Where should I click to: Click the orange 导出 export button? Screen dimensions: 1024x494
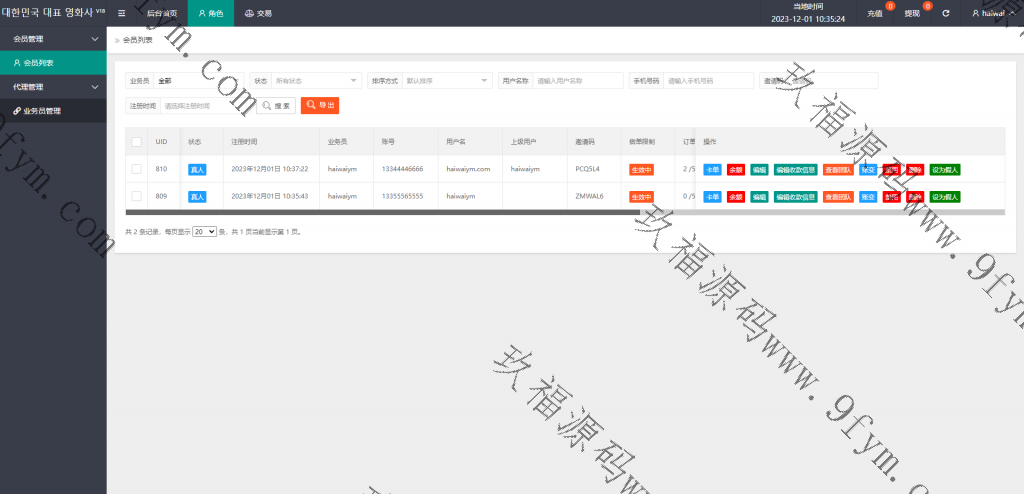click(x=320, y=105)
